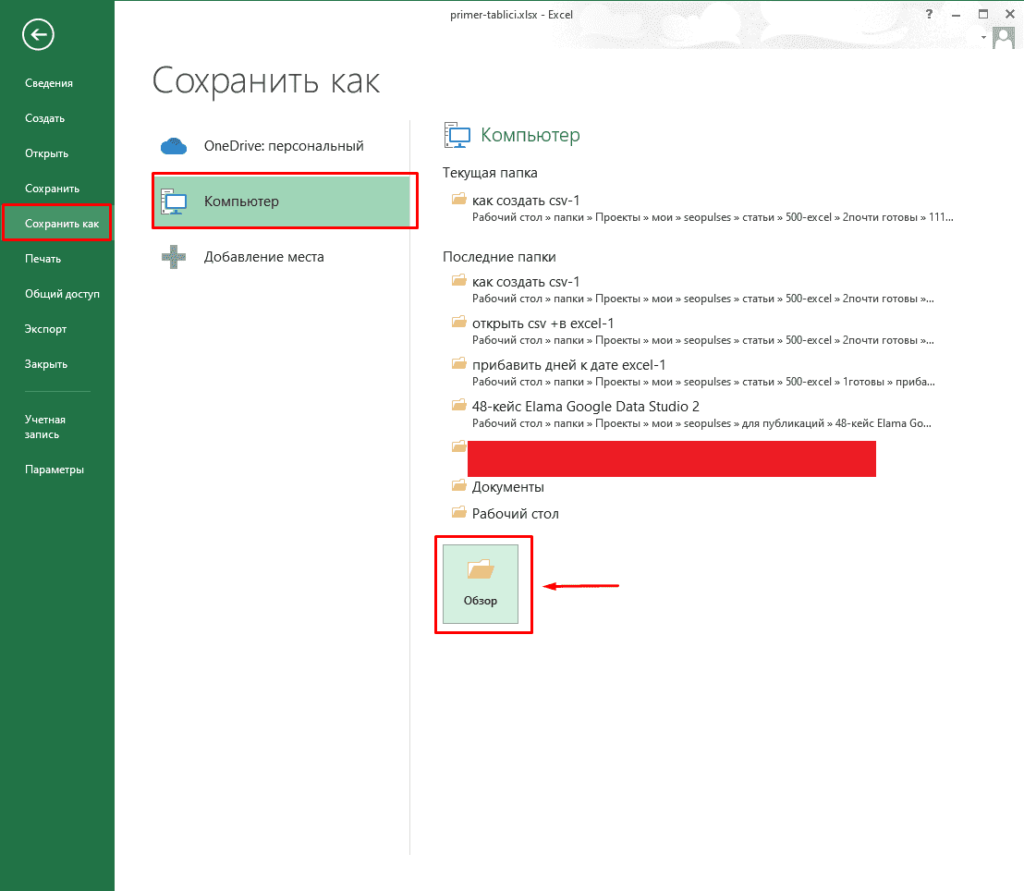Select the Рабочий стол folder
The height and width of the screenshot is (891, 1024).
point(514,514)
